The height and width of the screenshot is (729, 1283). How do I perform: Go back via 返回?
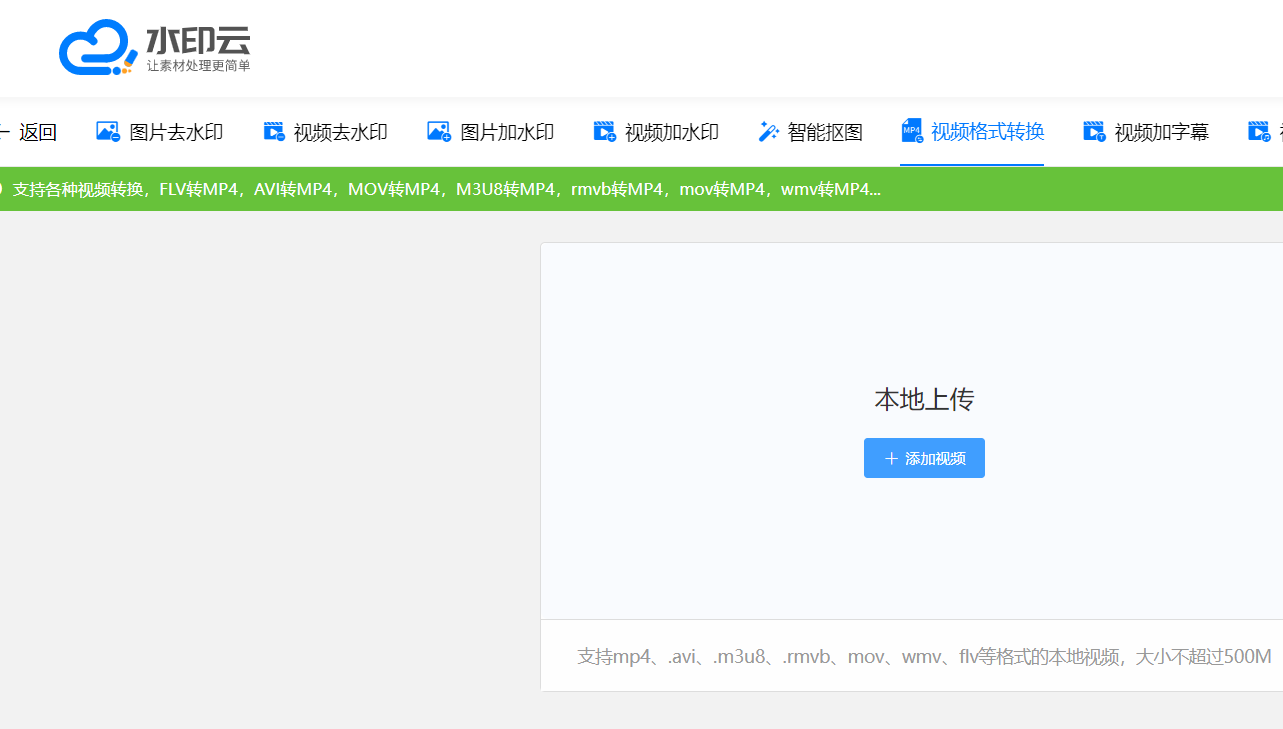[29, 132]
